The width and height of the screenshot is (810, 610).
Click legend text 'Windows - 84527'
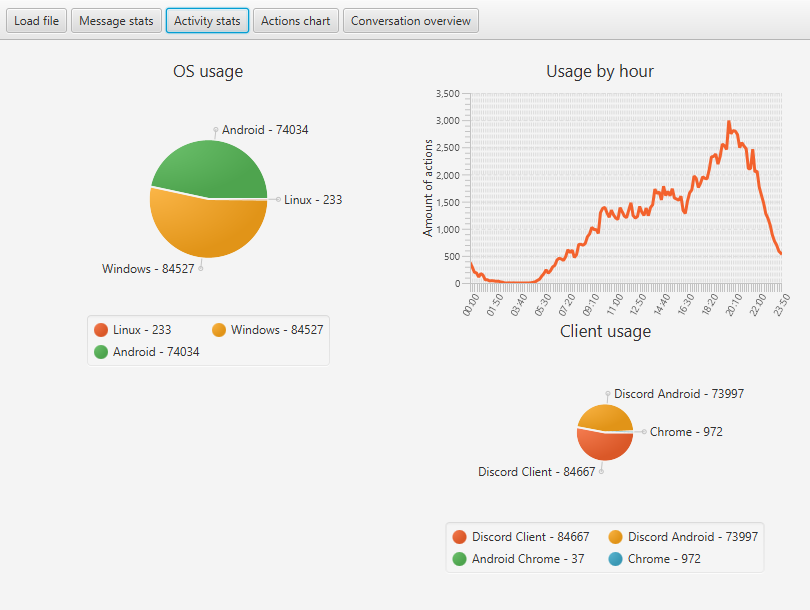[277, 330]
